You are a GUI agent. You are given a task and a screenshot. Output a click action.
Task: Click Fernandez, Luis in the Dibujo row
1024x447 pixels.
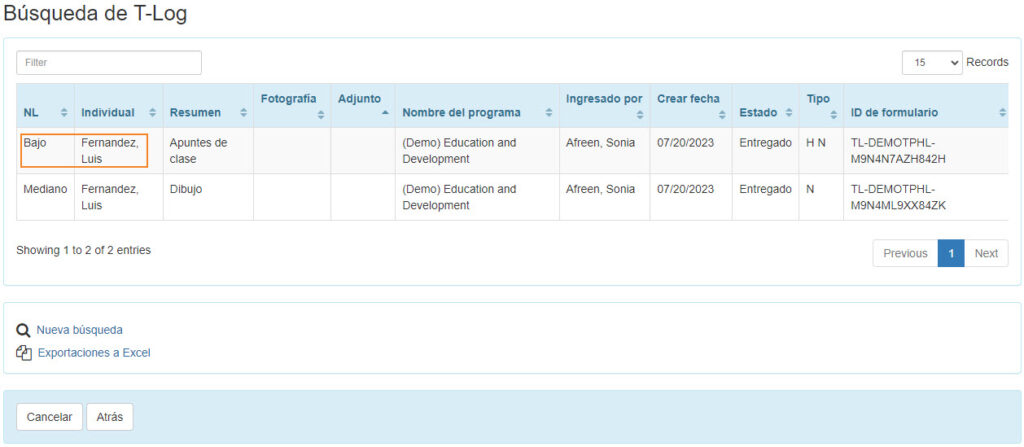point(110,197)
